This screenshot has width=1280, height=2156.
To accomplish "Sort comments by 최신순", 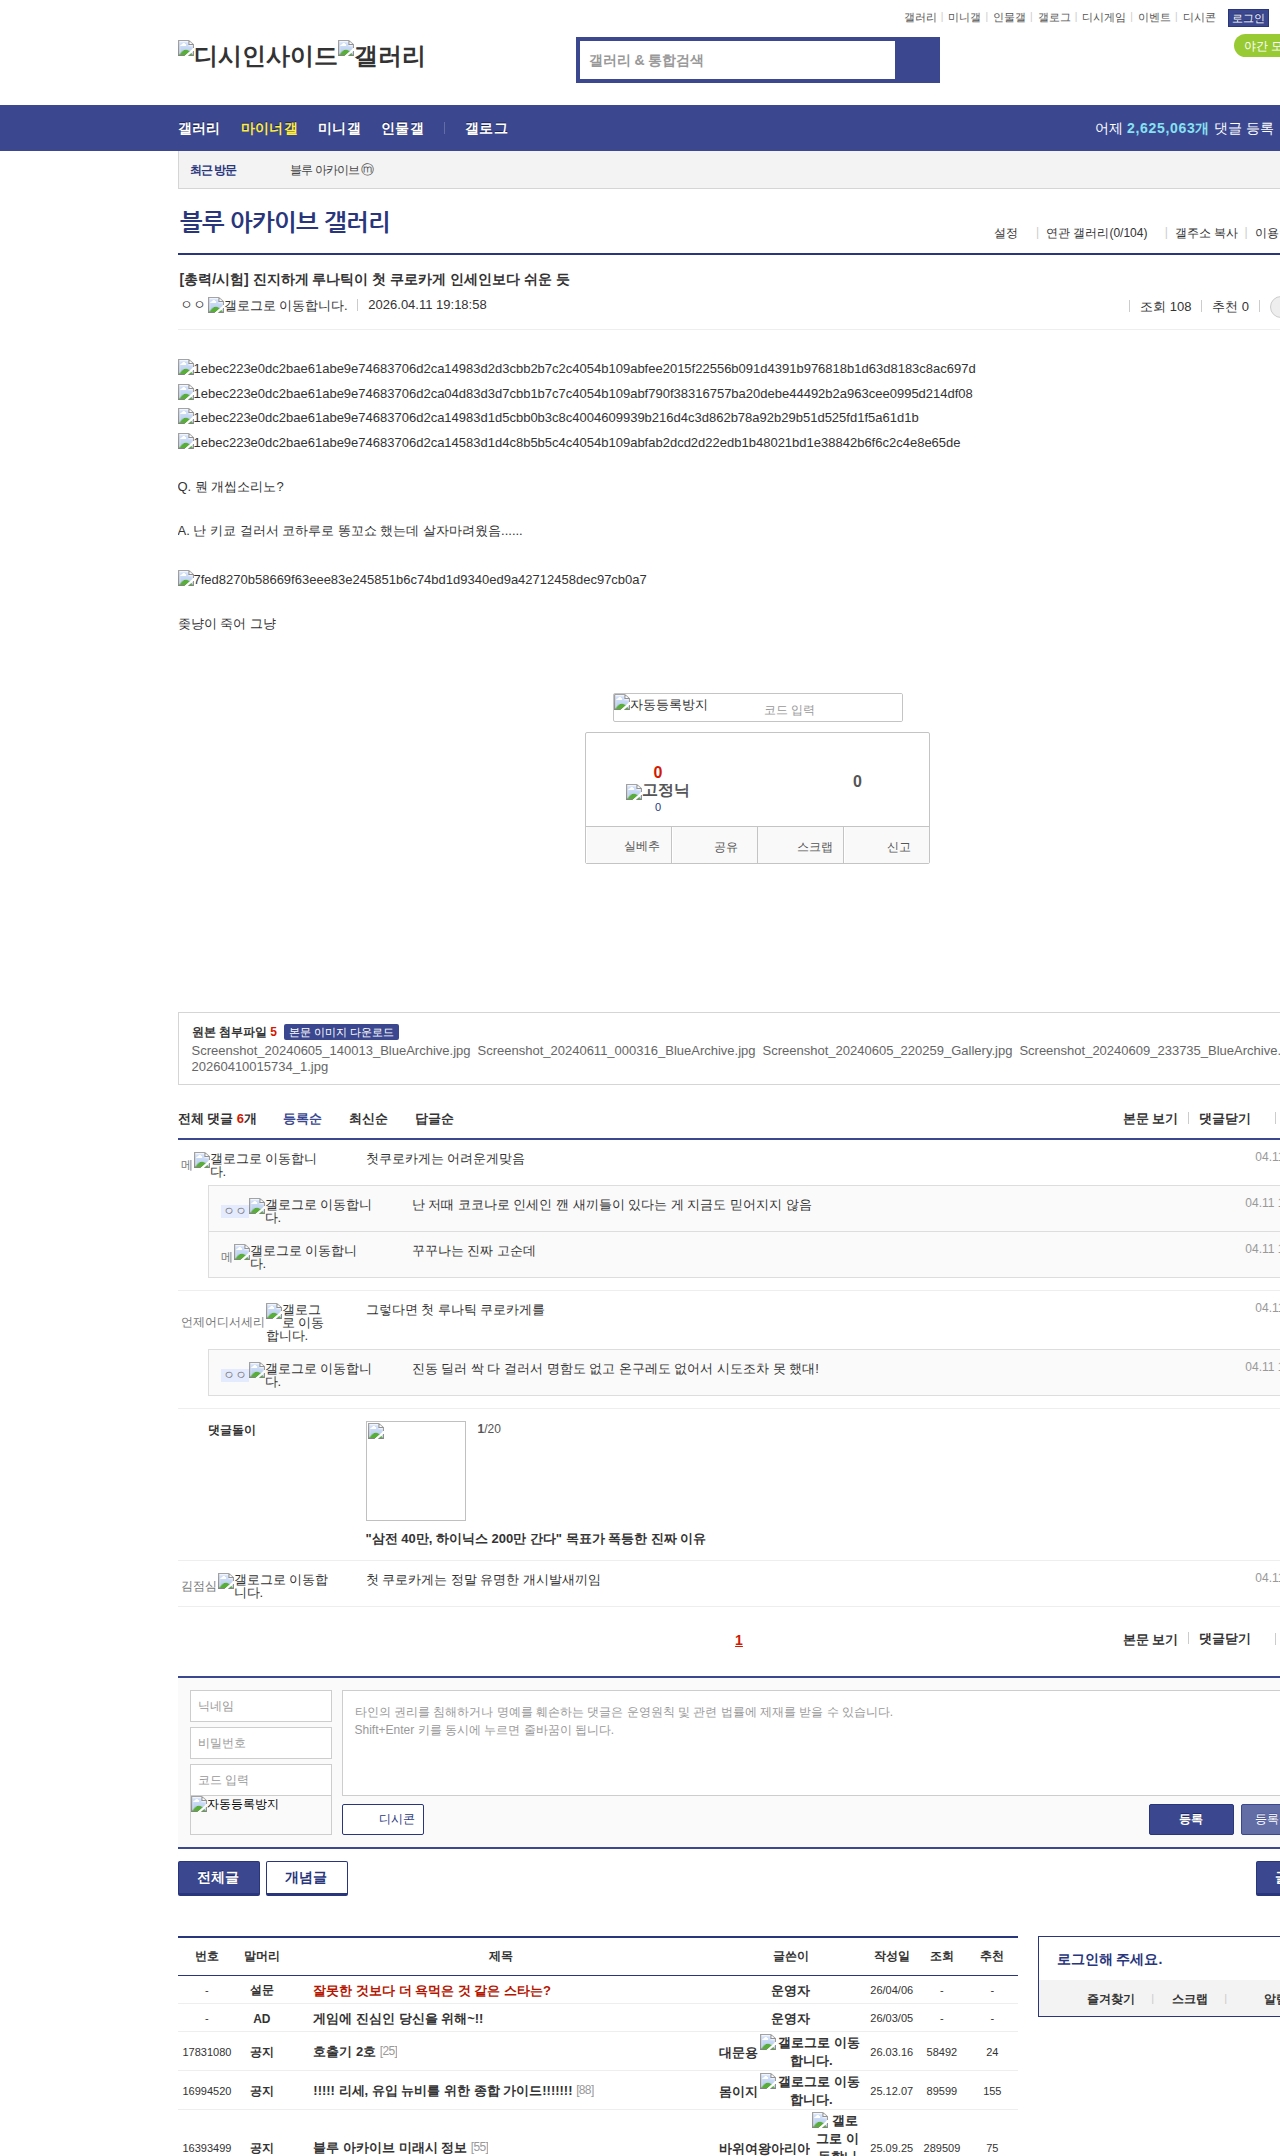I will (368, 1119).
